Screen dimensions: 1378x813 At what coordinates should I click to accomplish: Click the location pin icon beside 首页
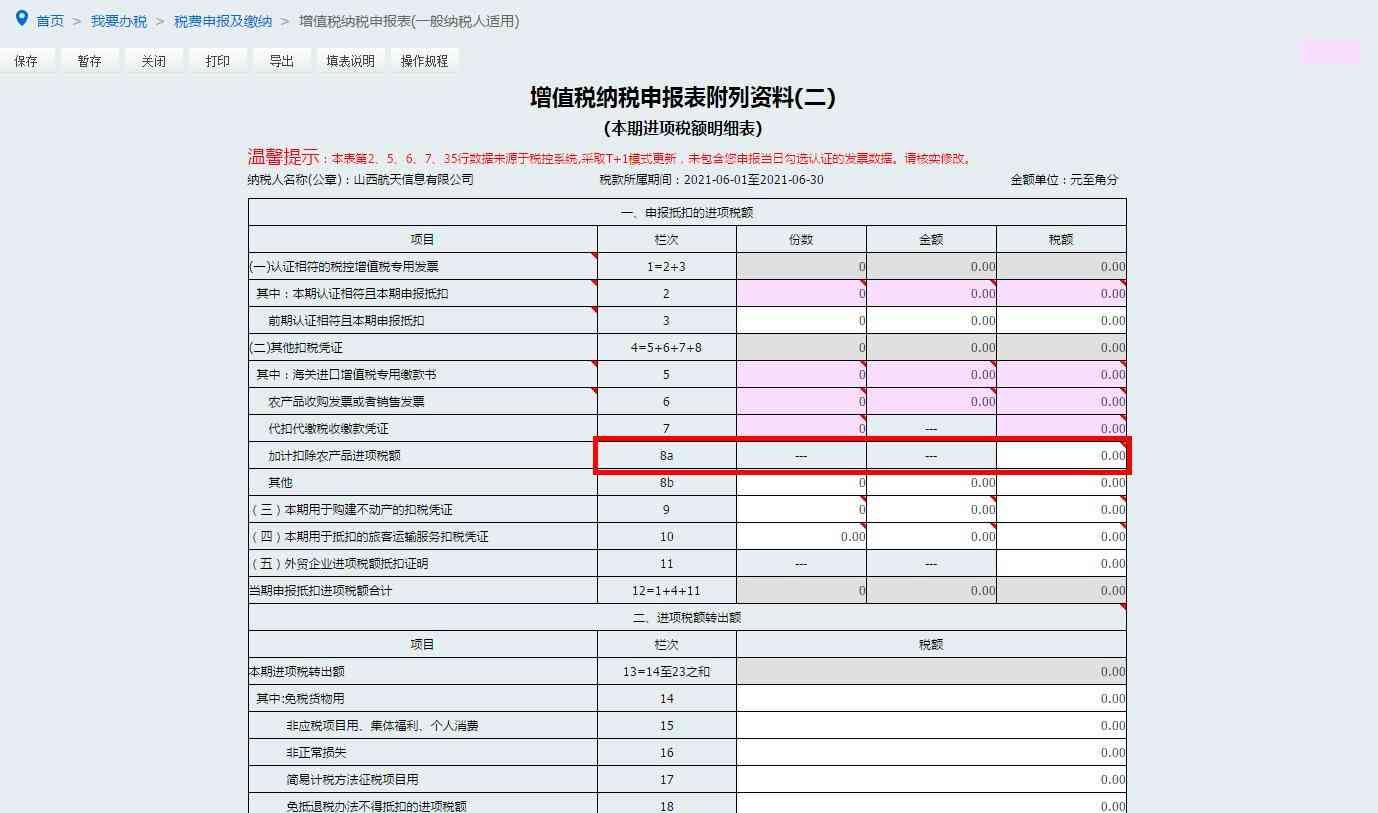(x=21, y=18)
